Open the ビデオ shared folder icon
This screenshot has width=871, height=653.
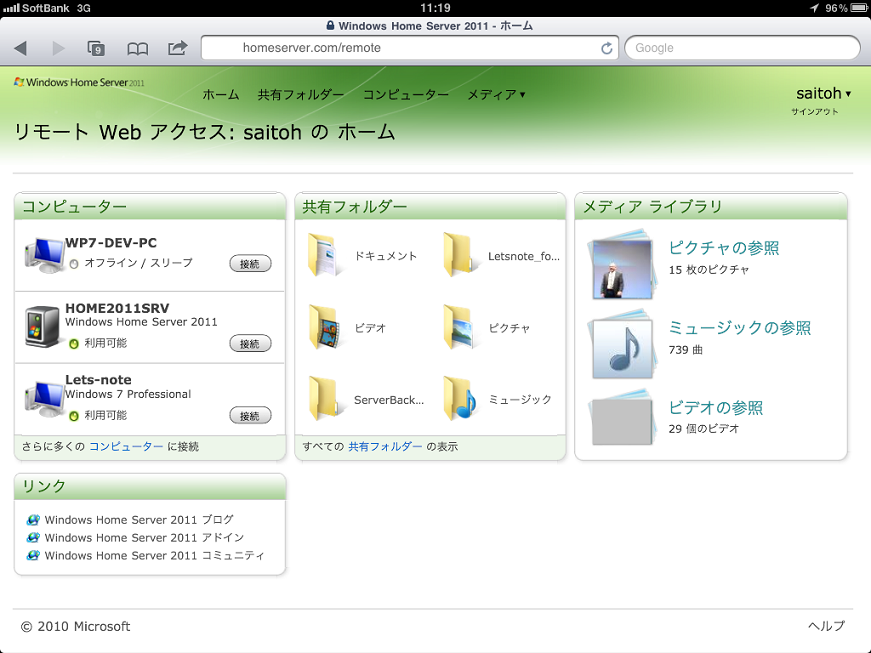[x=325, y=327]
